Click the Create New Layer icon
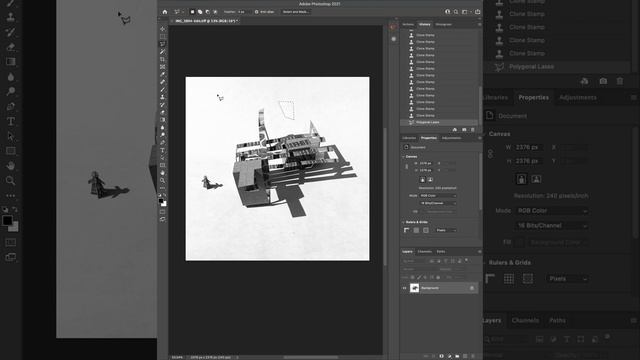This screenshot has width=640, height=360. (x=465, y=356)
